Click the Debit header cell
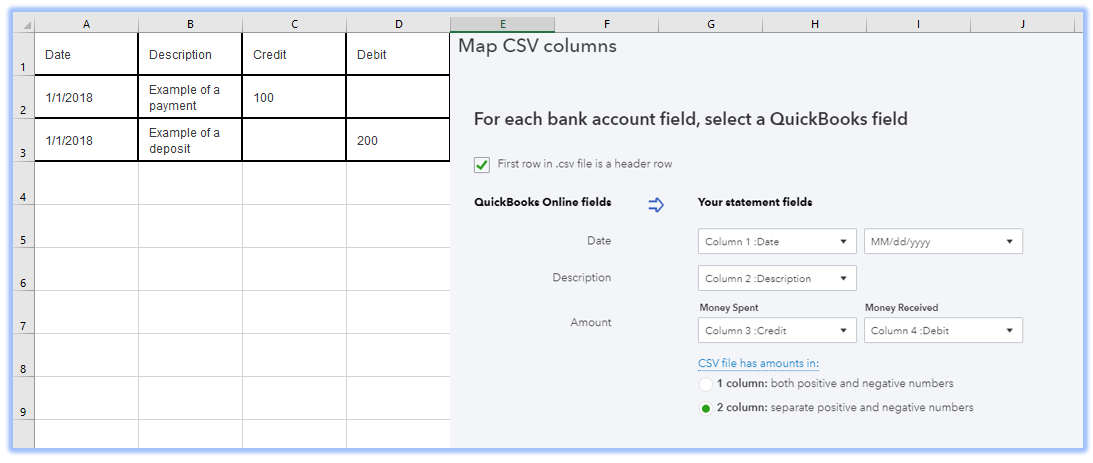Screen dimensions: 1093x463 pos(398,54)
